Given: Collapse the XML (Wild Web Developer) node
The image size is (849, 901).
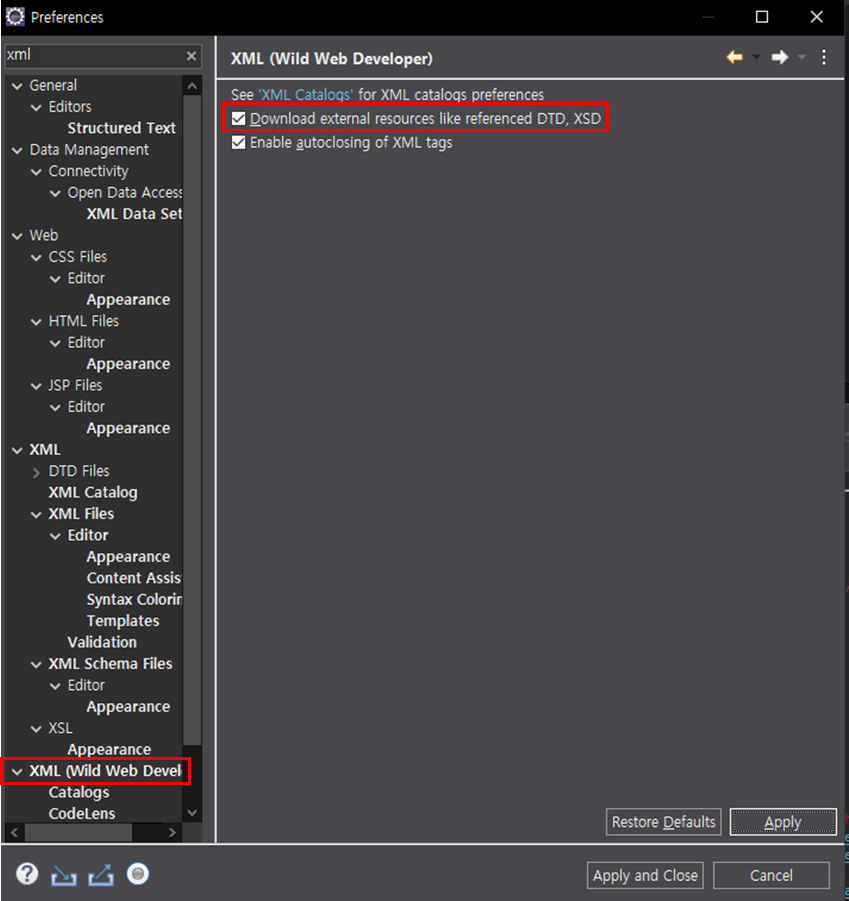Looking at the screenshot, I should pos(17,772).
